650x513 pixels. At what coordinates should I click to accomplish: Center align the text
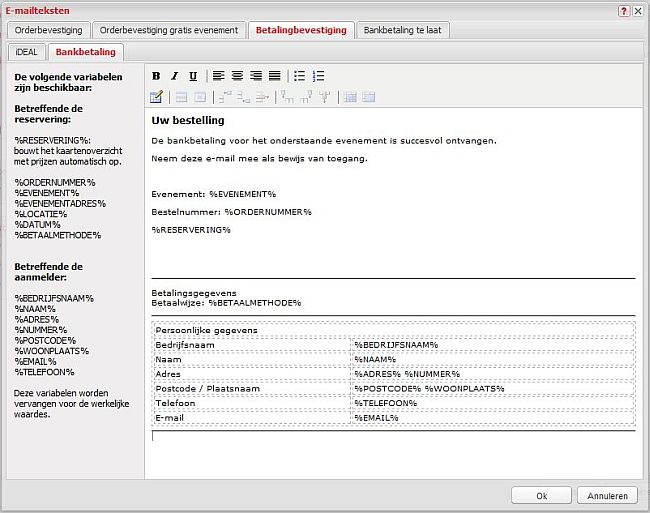[237, 76]
